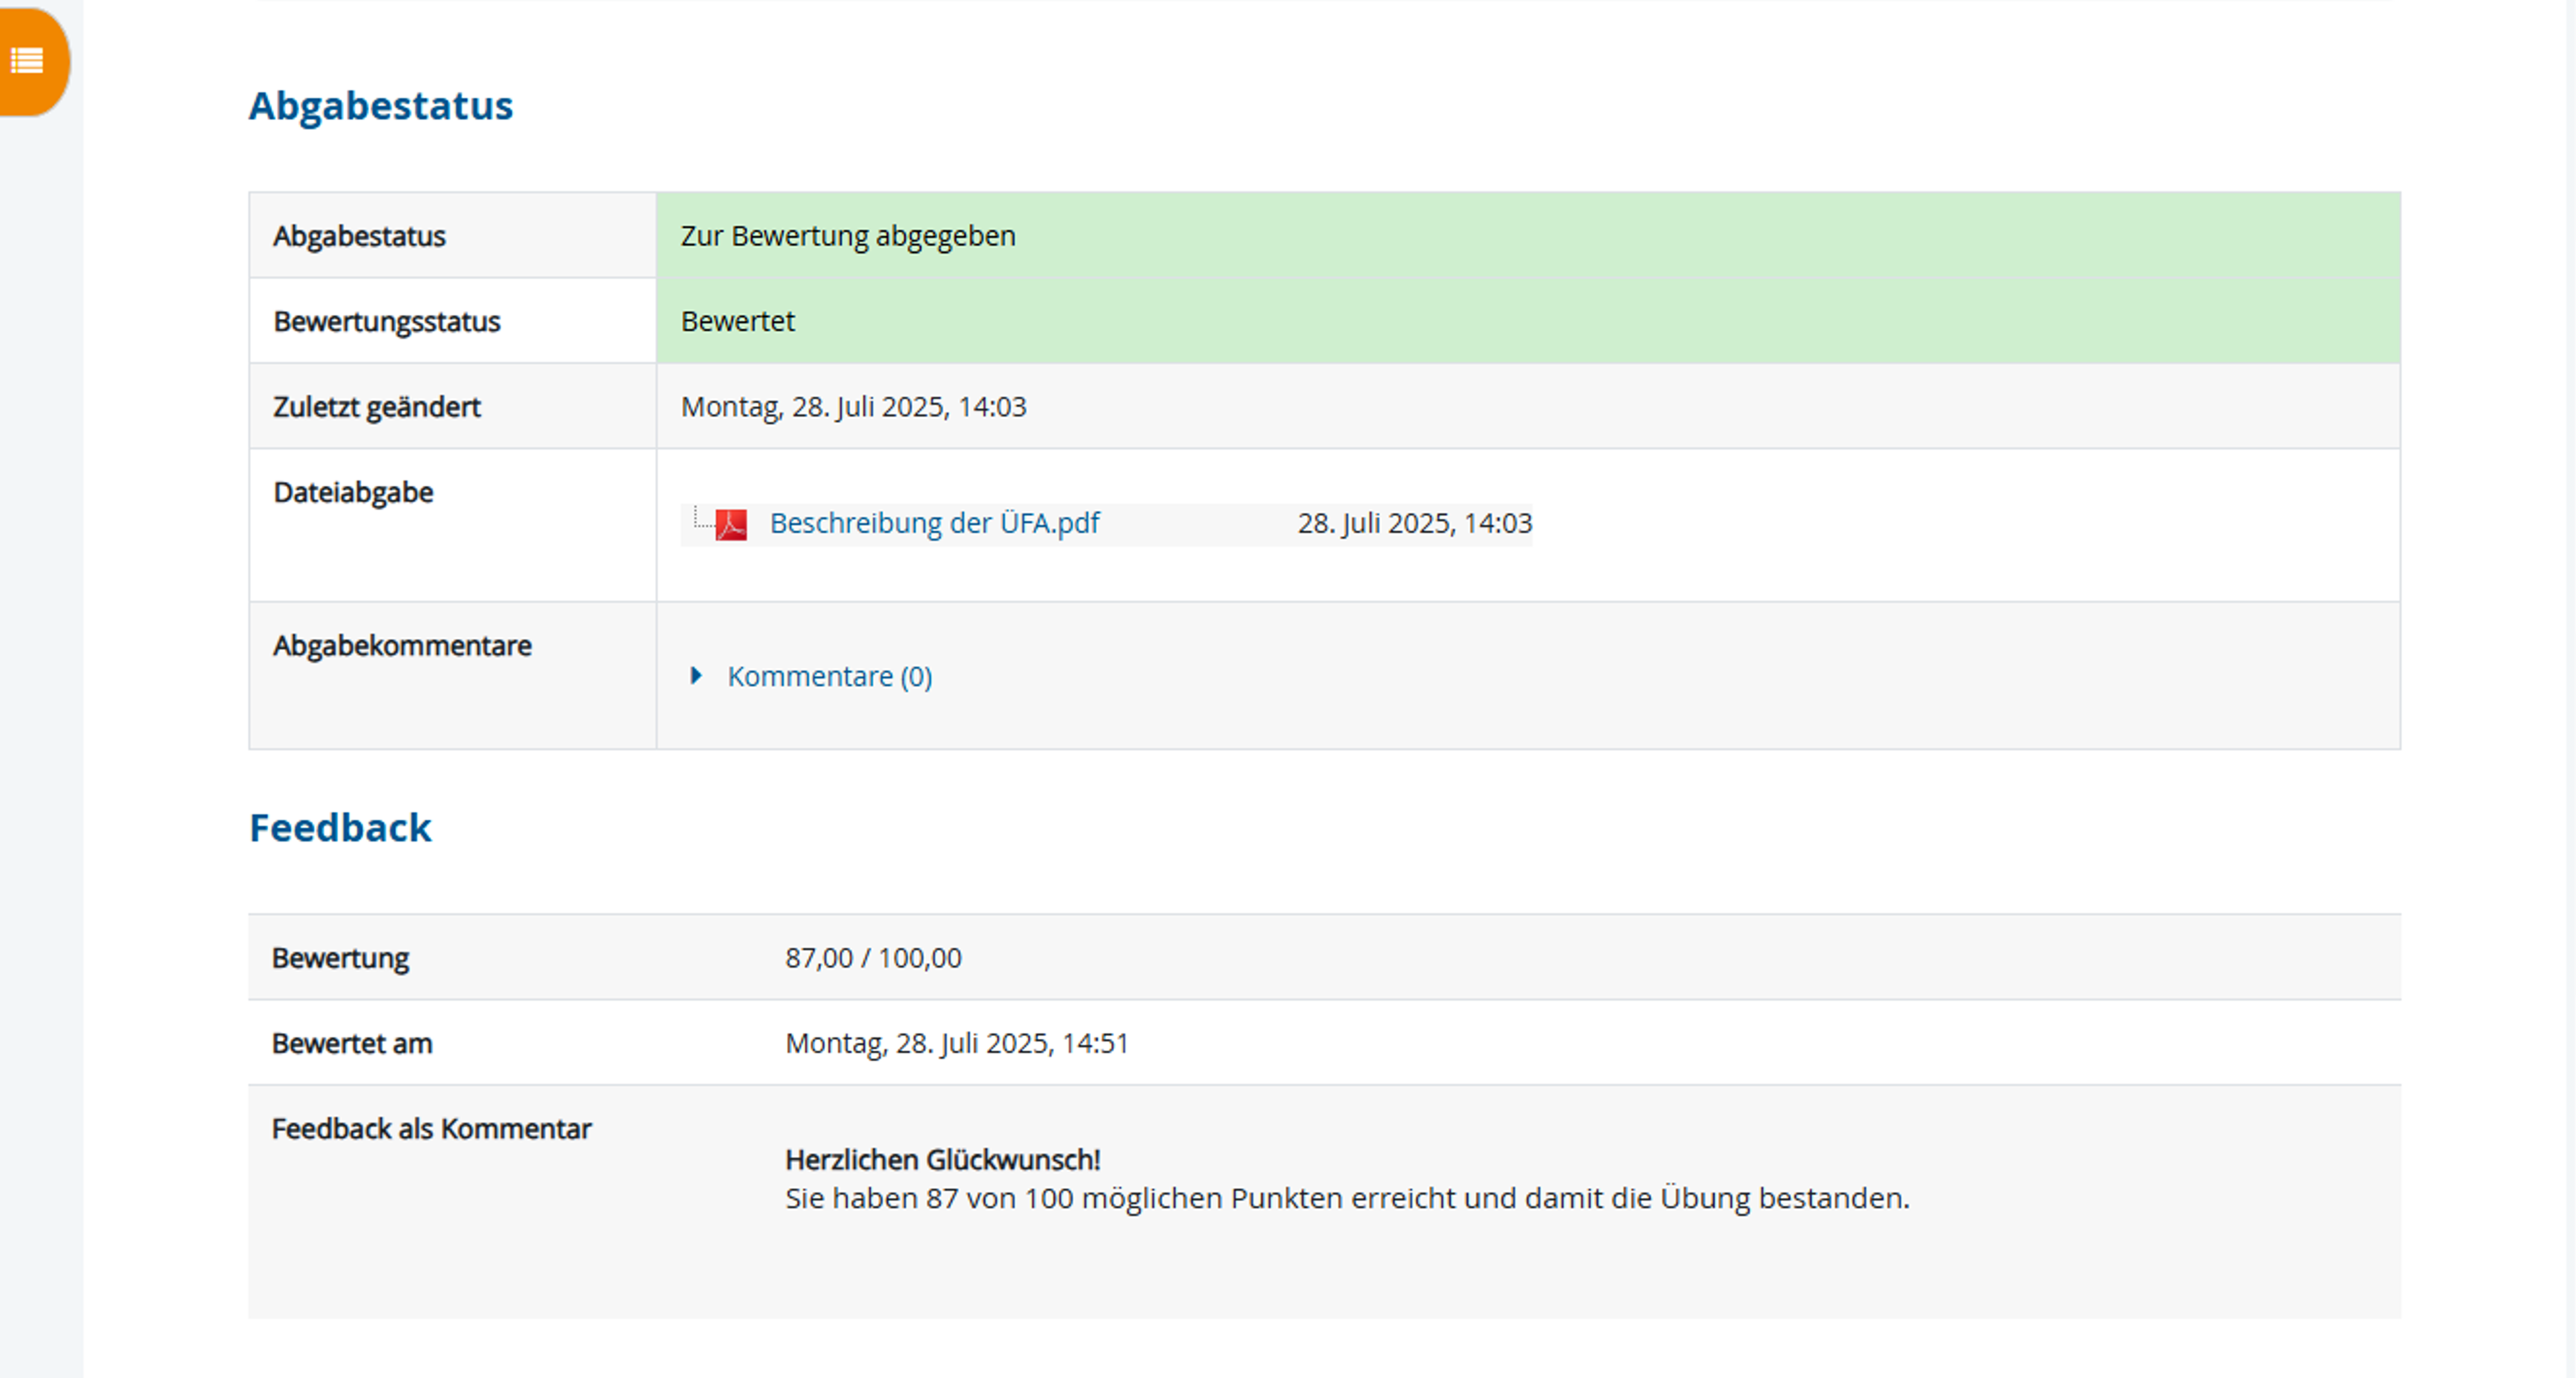2576x1378 pixels.
Task: Click the 'Herzlichen Glückwunsch!' feedback text
Action: (942, 1160)
